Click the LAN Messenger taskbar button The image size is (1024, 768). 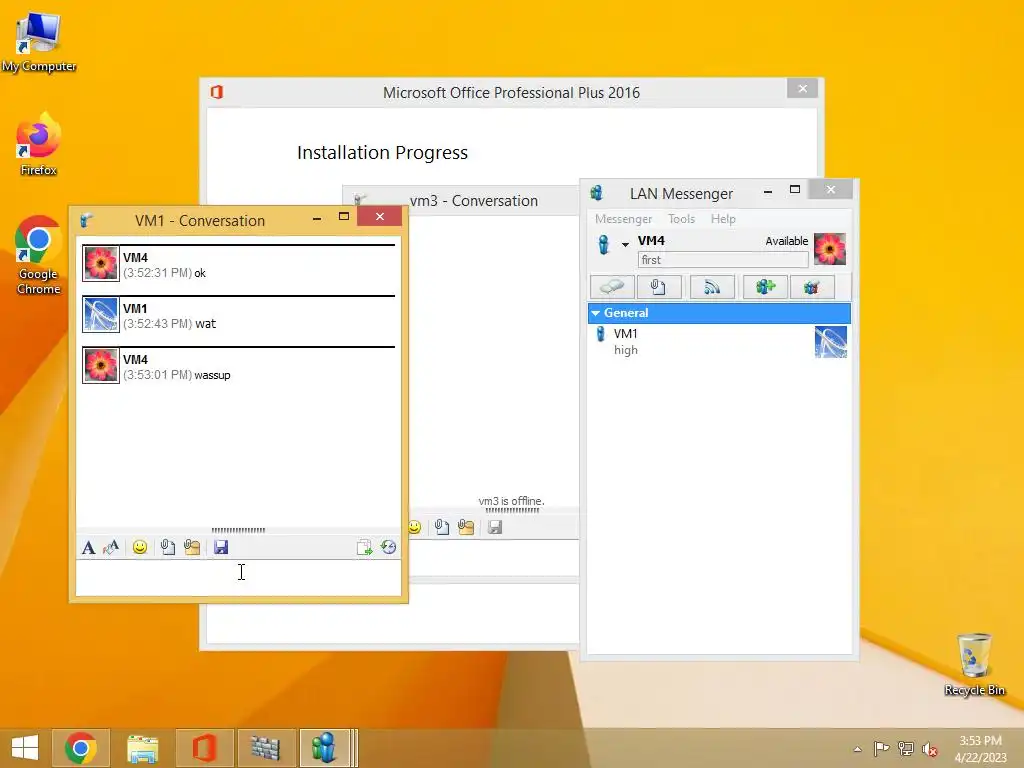click(328, 748)
